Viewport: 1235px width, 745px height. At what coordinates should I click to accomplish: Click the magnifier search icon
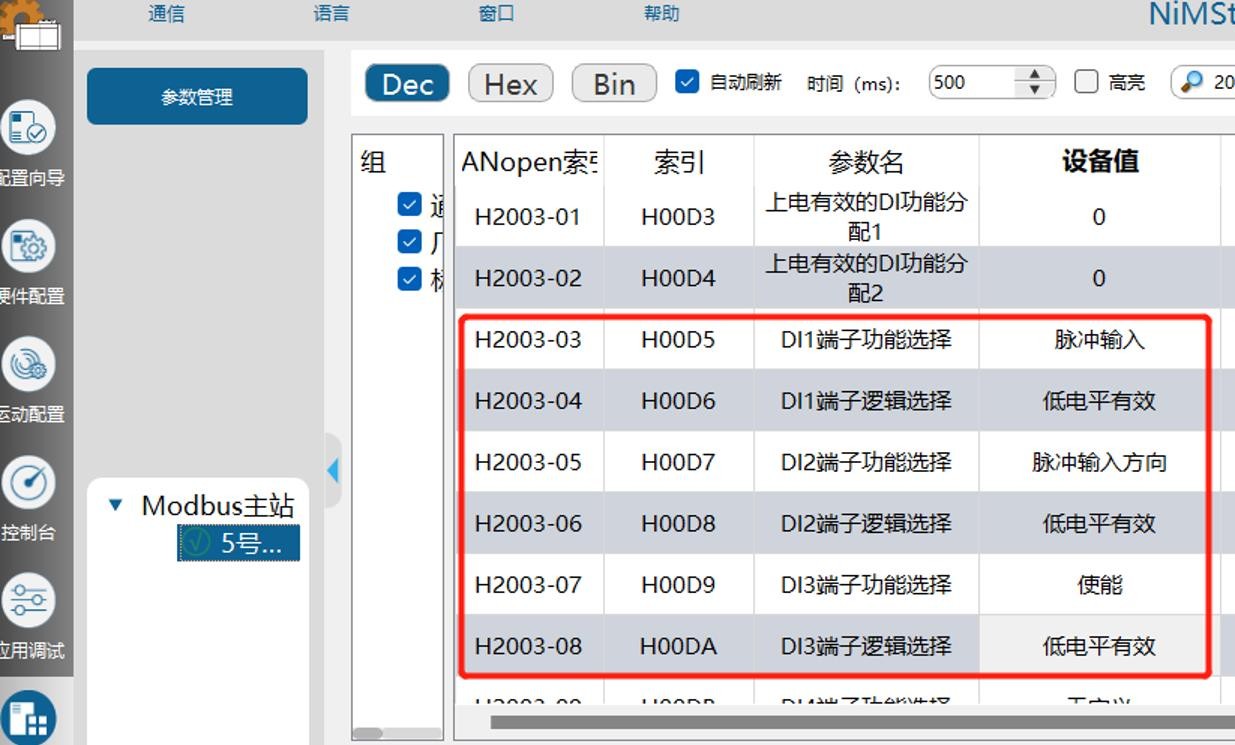pyautogui.click(x=1191, y=82)
